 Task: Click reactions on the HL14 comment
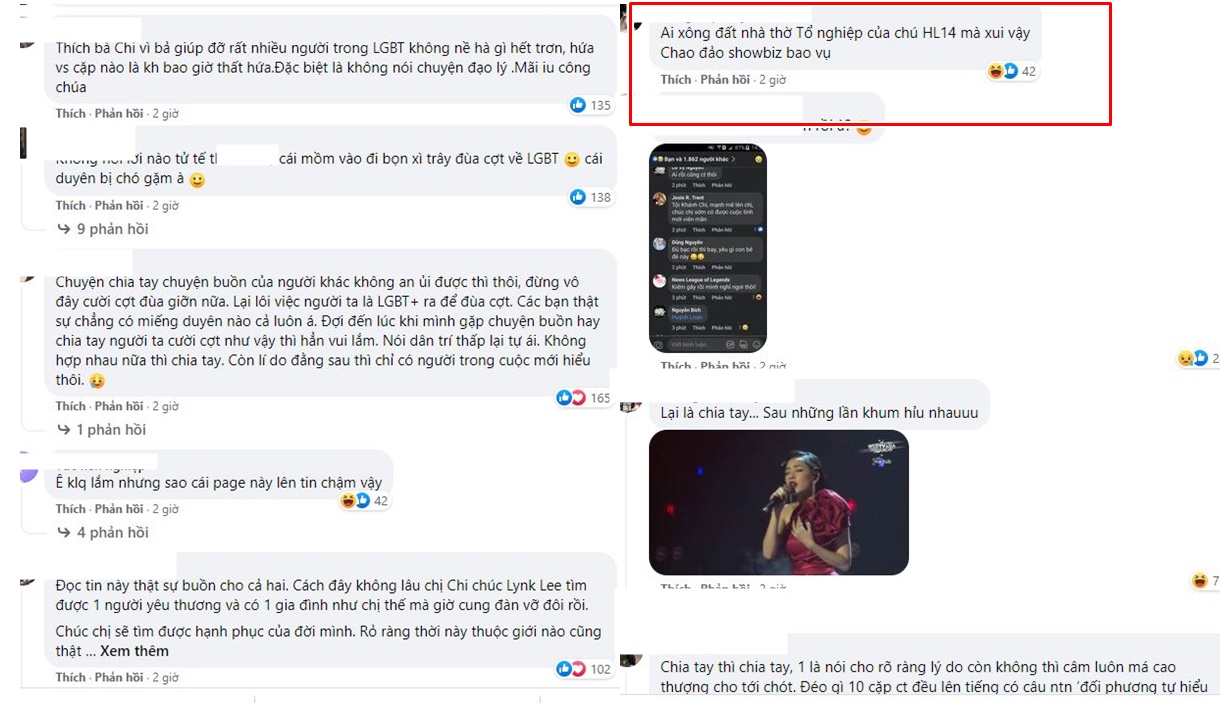coord(1012,71)
